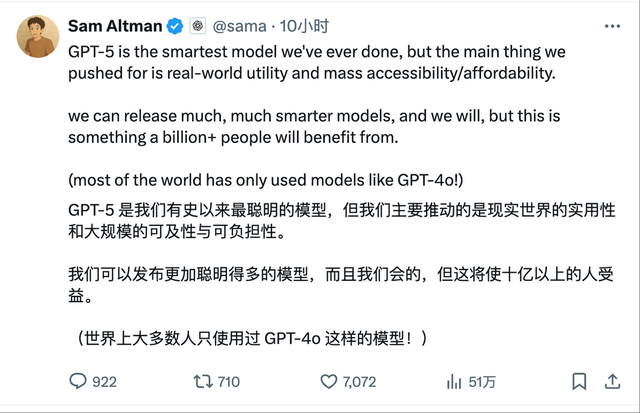The image size is (640, 413).
Task: Open view analytics bar-chart icon
Action: pos(454,381)
